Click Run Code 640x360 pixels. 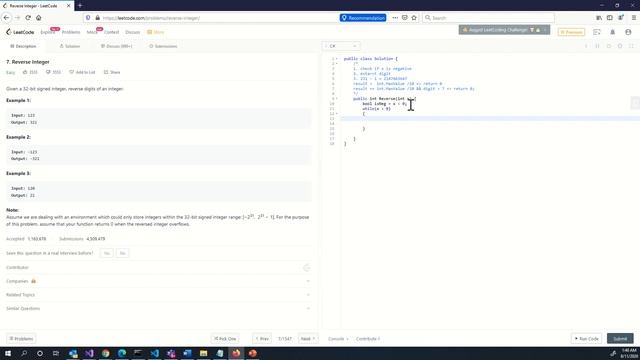click(587, 339)
